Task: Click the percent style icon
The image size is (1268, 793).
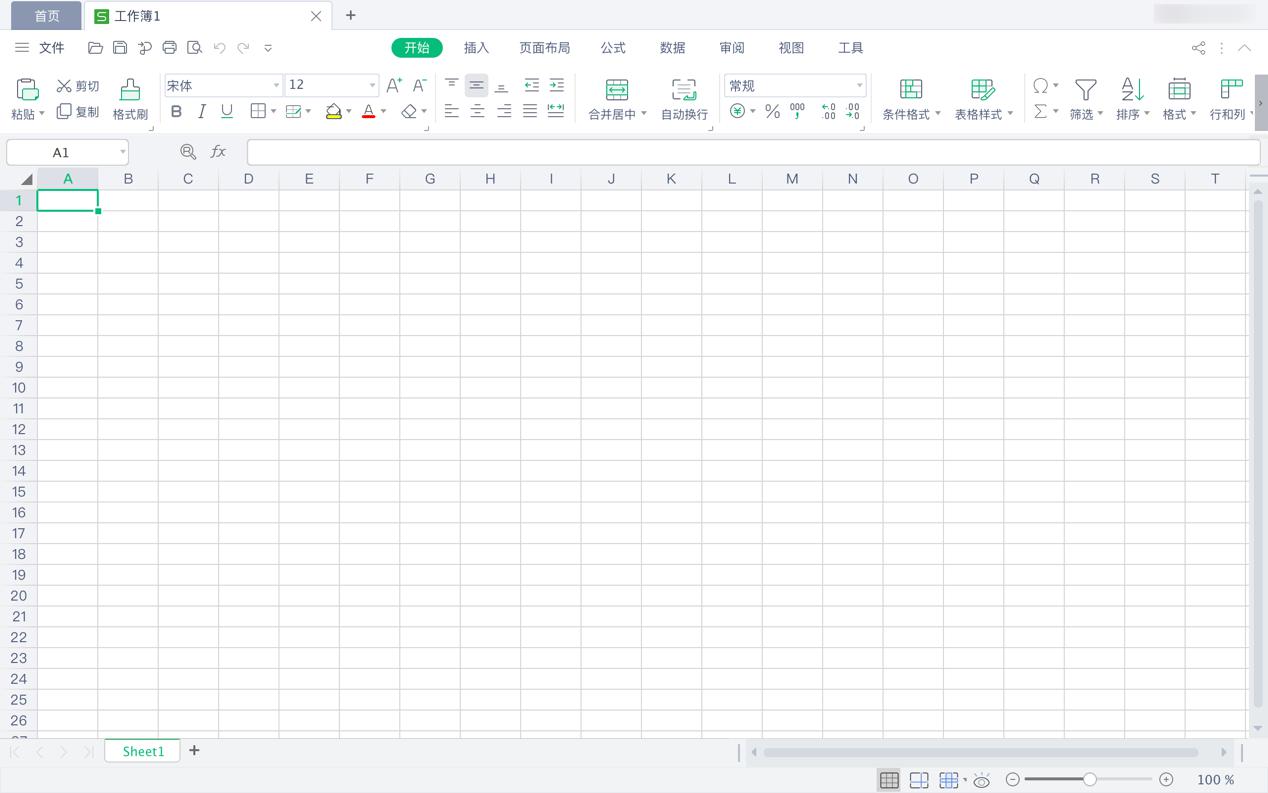Action: click(x=772, y=112)
